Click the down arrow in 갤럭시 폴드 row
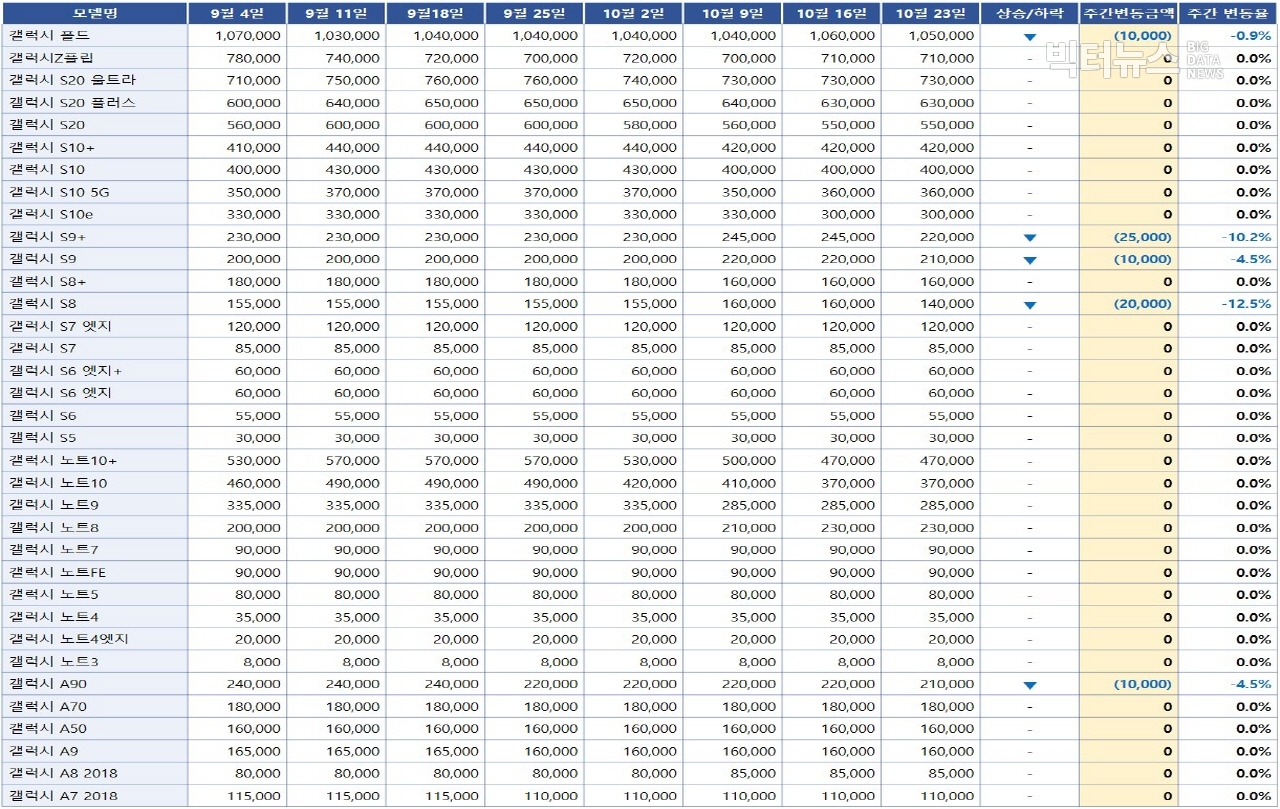Screen dimensions: 1280x809 click(x=1030, y=37)
